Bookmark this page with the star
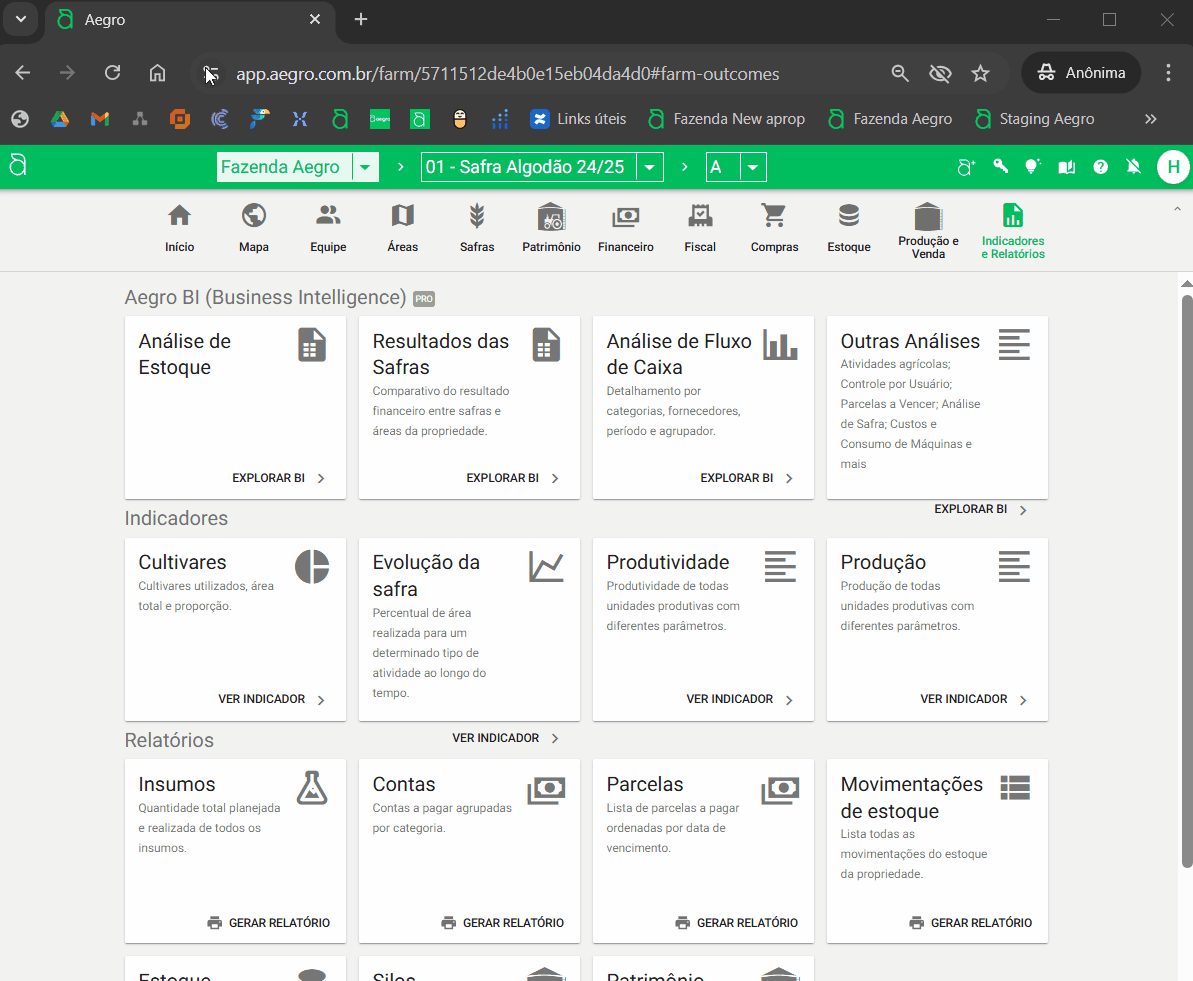 (980, 73)
